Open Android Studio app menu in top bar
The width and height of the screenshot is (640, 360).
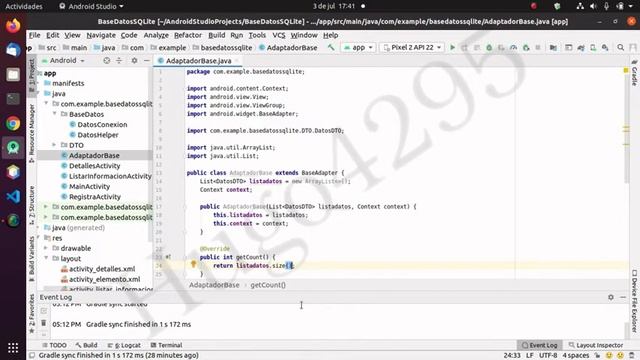(x=91, y=6)
